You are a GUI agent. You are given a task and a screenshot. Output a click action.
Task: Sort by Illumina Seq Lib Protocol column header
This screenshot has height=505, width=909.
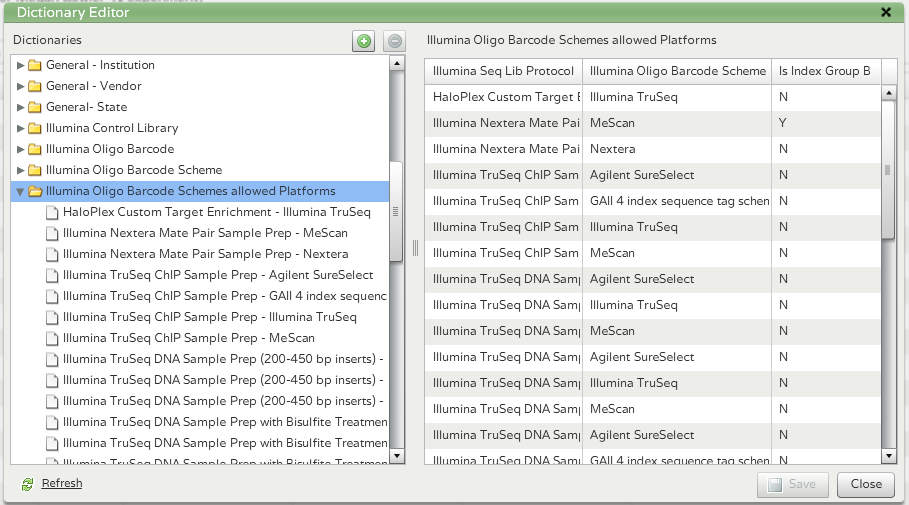503,71
